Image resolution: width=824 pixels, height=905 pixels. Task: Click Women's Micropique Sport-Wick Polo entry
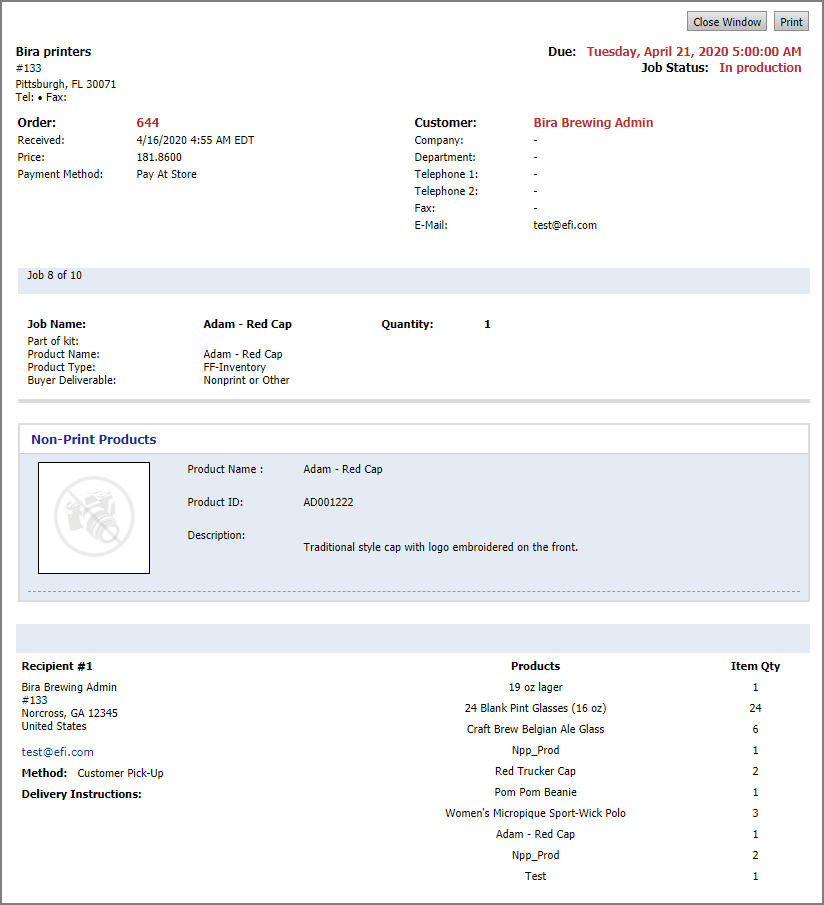click(x=535, y=813)
